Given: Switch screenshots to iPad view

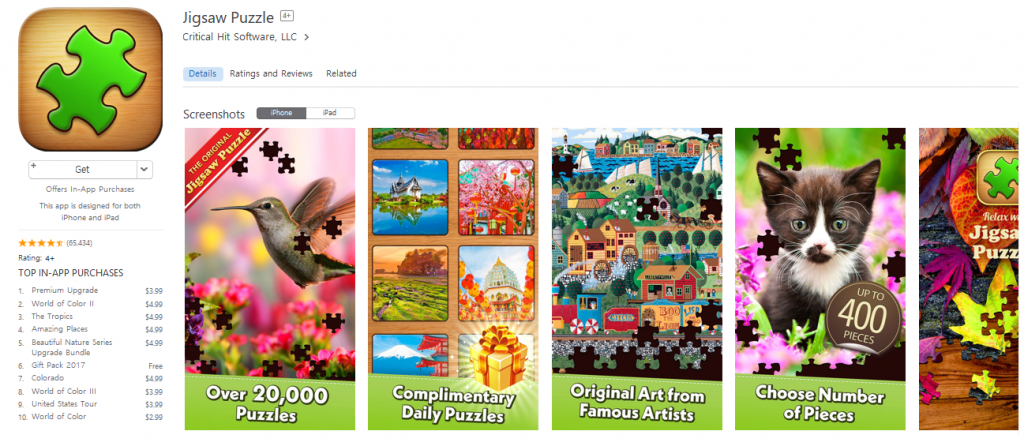Looking at the screenshot, I should tap(330, 113).
